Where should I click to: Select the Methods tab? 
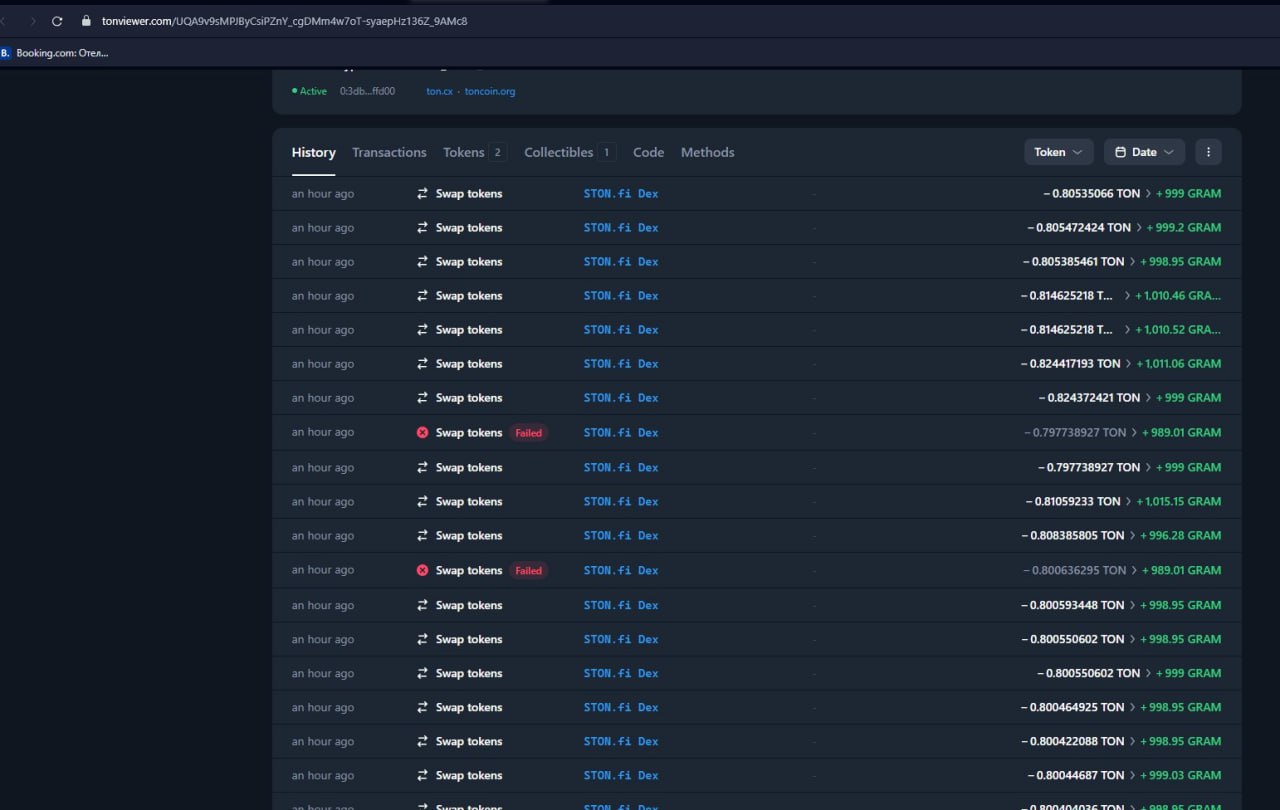tap(707, 153)
